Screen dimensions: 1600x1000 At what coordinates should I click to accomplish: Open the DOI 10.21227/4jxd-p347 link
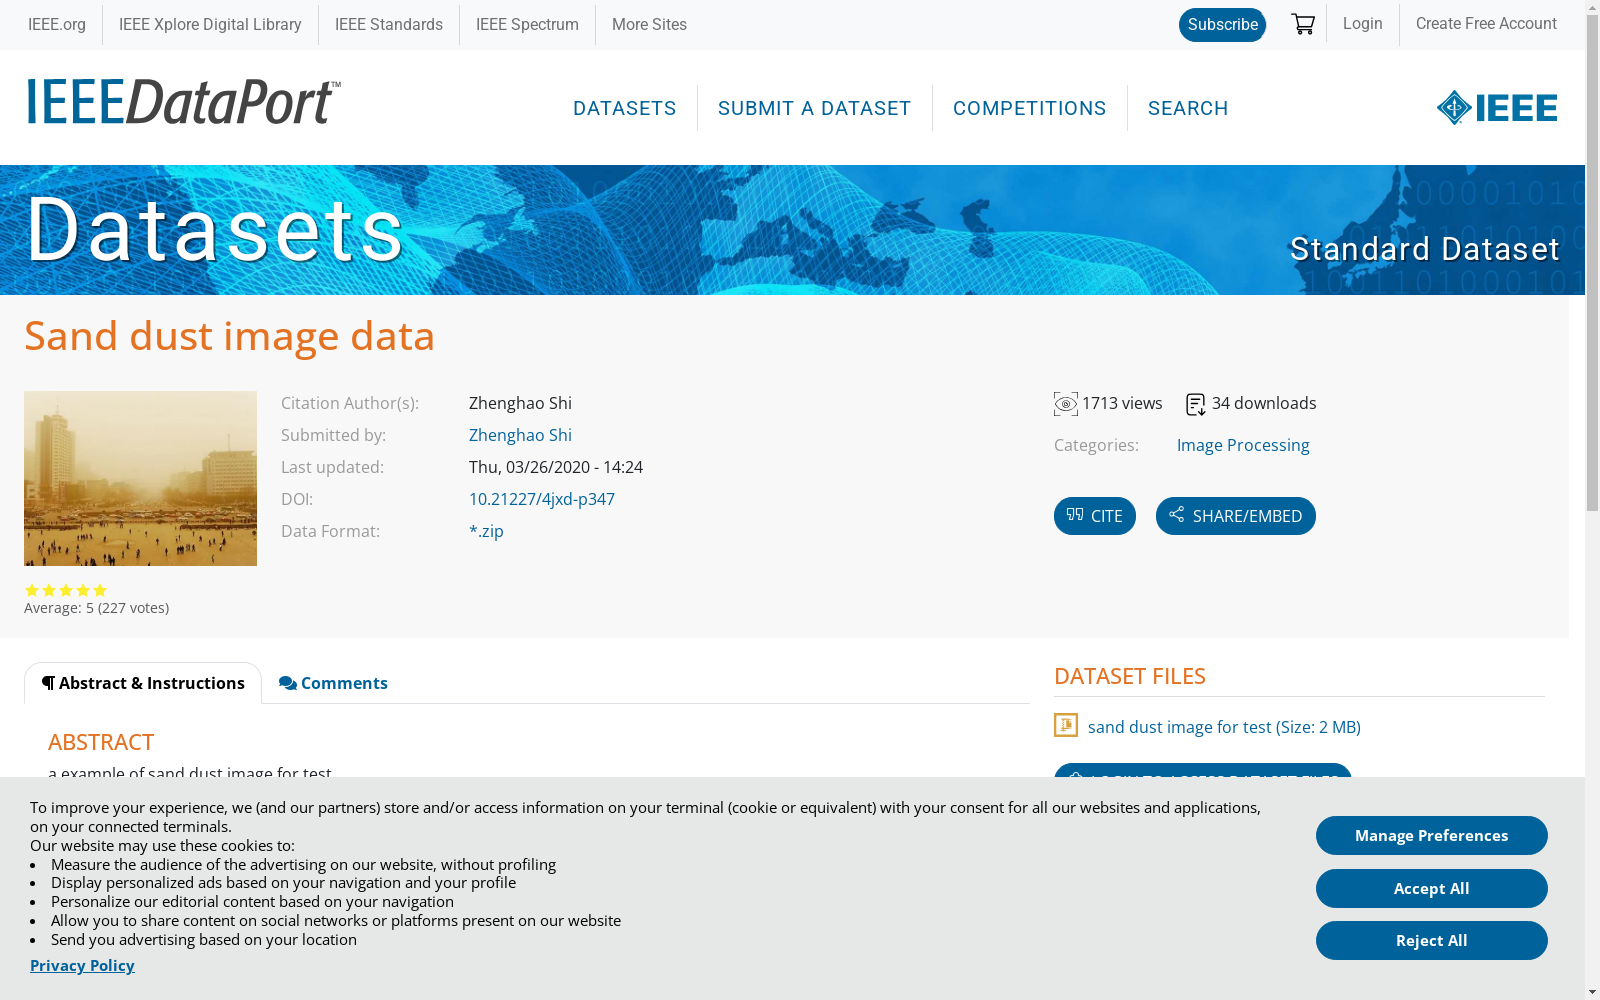542,499
